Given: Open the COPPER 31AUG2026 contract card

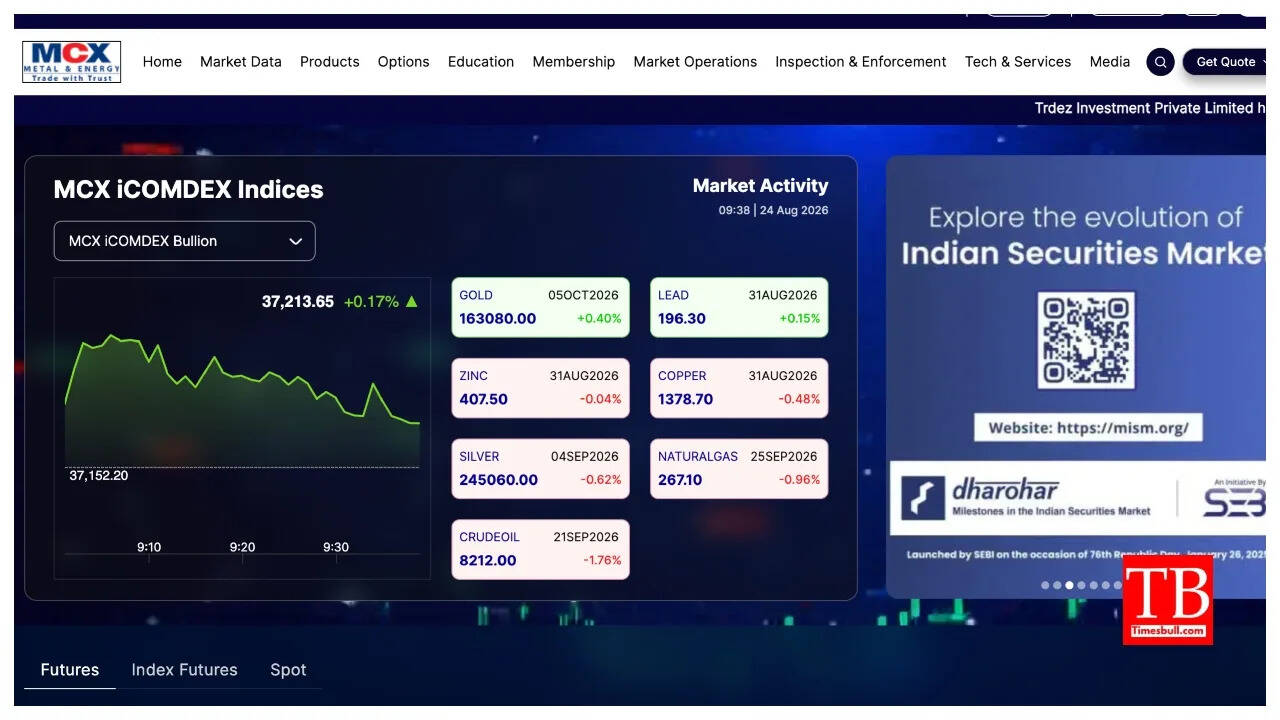Looking at the screenshot, I should tap(739, 388).
